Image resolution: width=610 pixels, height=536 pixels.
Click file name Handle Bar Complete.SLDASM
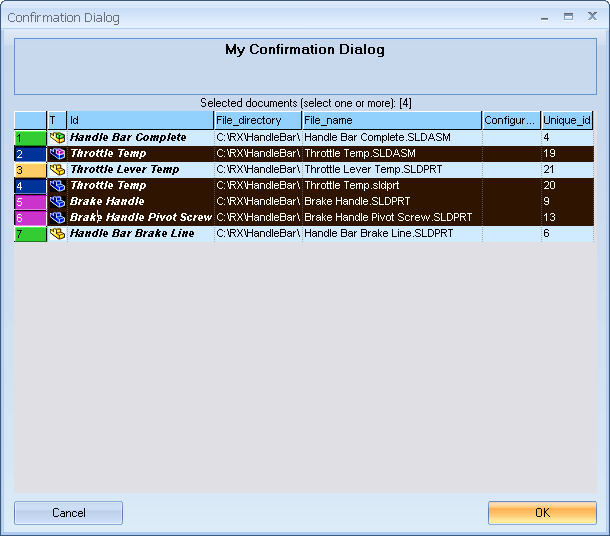pos(377,137)
